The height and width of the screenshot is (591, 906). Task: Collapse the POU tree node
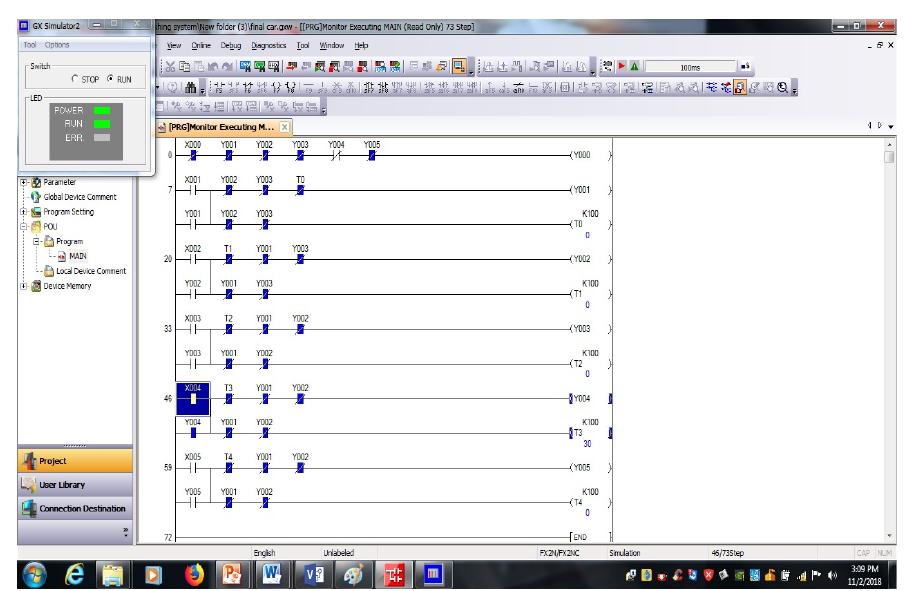point(24,226)
